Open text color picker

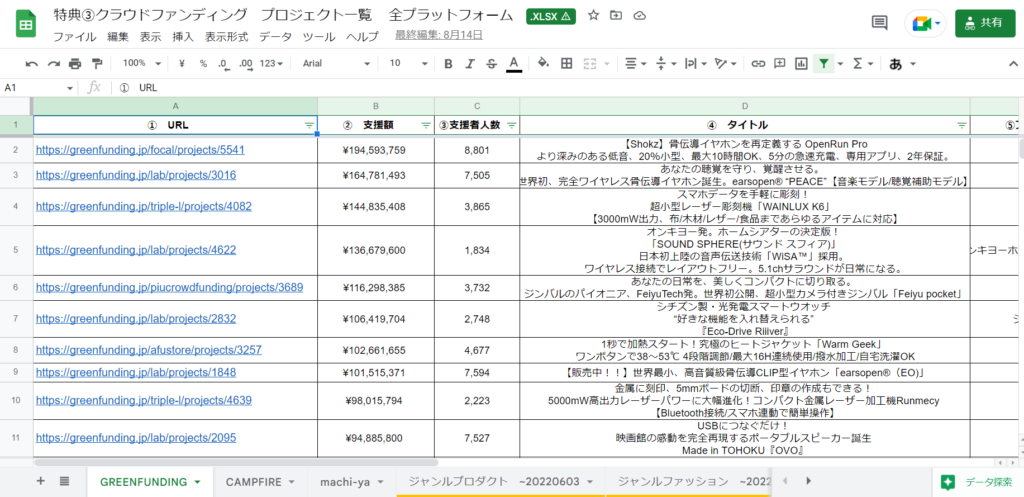pos(514,63)
